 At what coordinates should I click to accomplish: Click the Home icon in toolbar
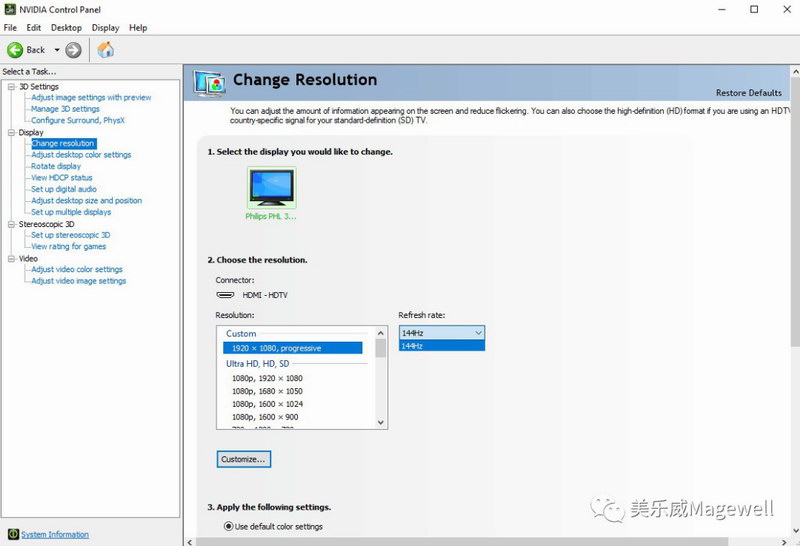[x=105, y=50]
